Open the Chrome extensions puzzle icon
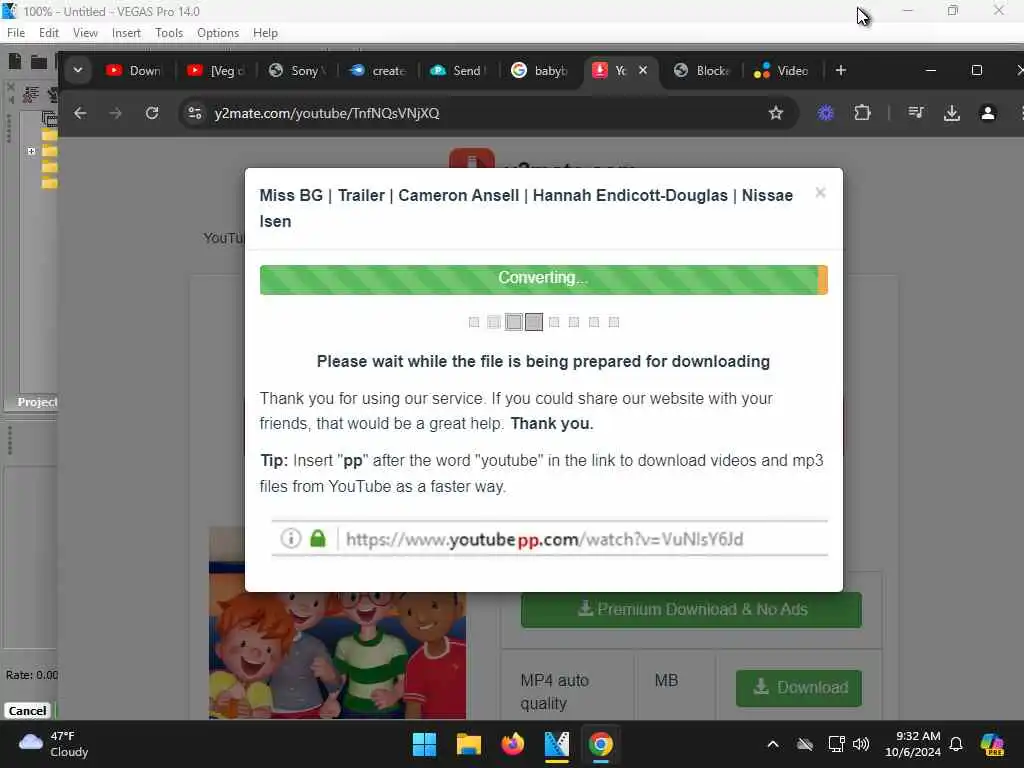Viewport: 1024px width, 768px height. [862, 113]
